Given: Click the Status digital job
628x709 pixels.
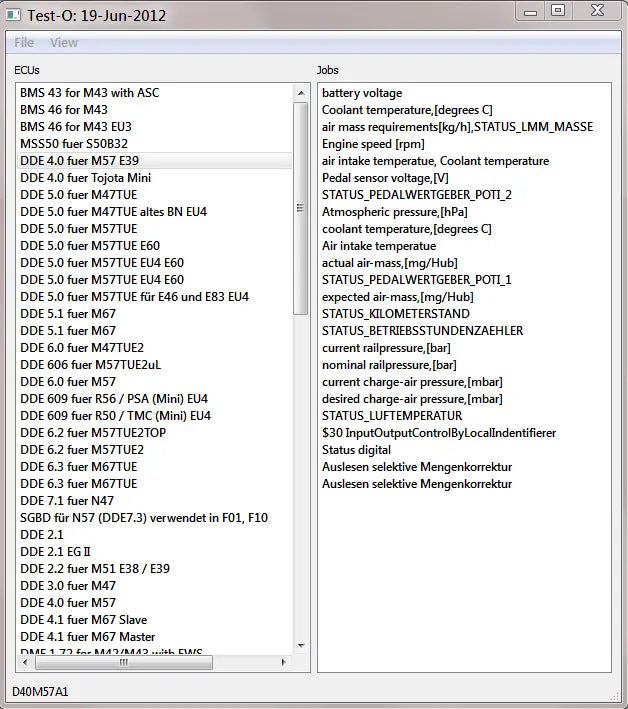Looking at the screenshot, I should tap(357, 450).
